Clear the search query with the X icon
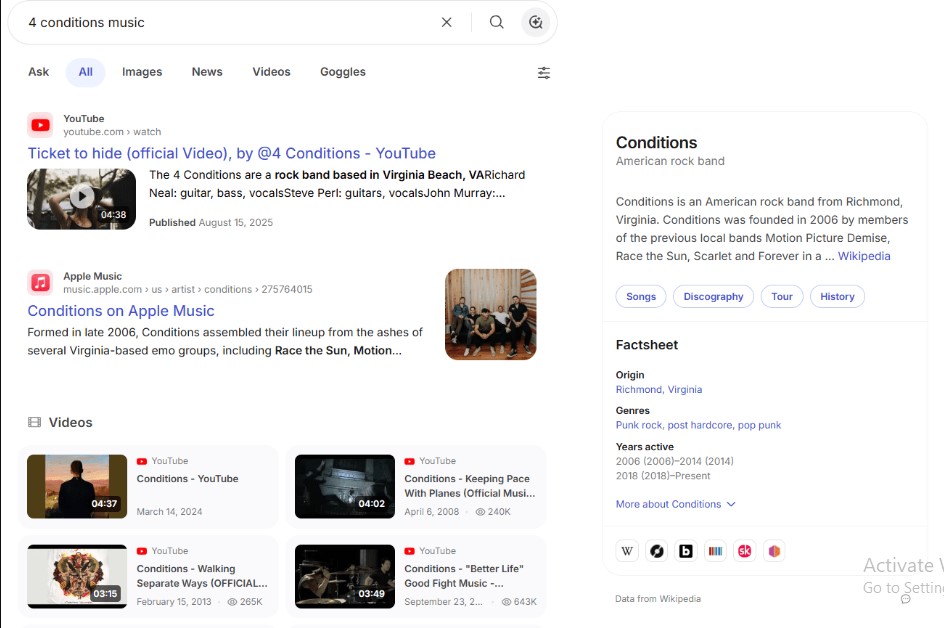The width and height of the screenshot is (944, 628). (x=446, y=22)
